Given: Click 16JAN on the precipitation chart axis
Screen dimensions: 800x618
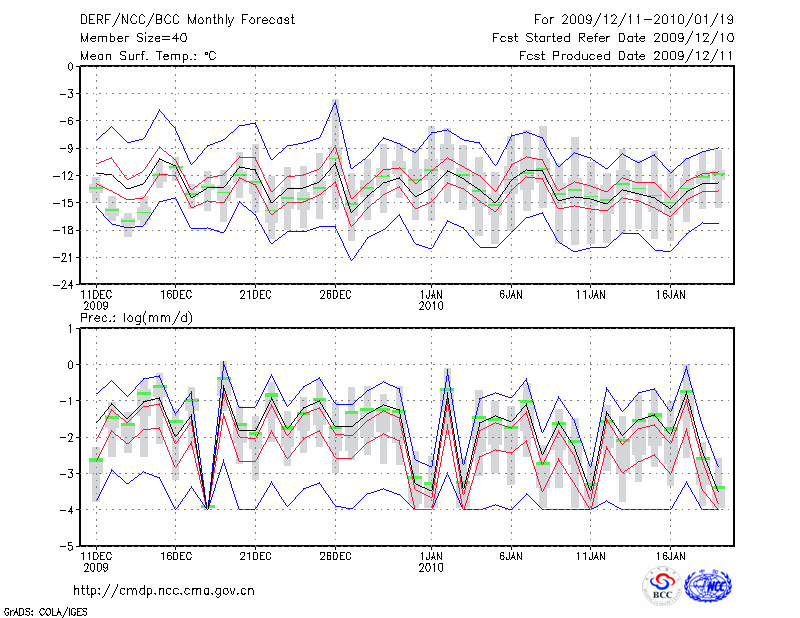Looking at the screenshot, I should pyautogui.click(x=671, y=554).
